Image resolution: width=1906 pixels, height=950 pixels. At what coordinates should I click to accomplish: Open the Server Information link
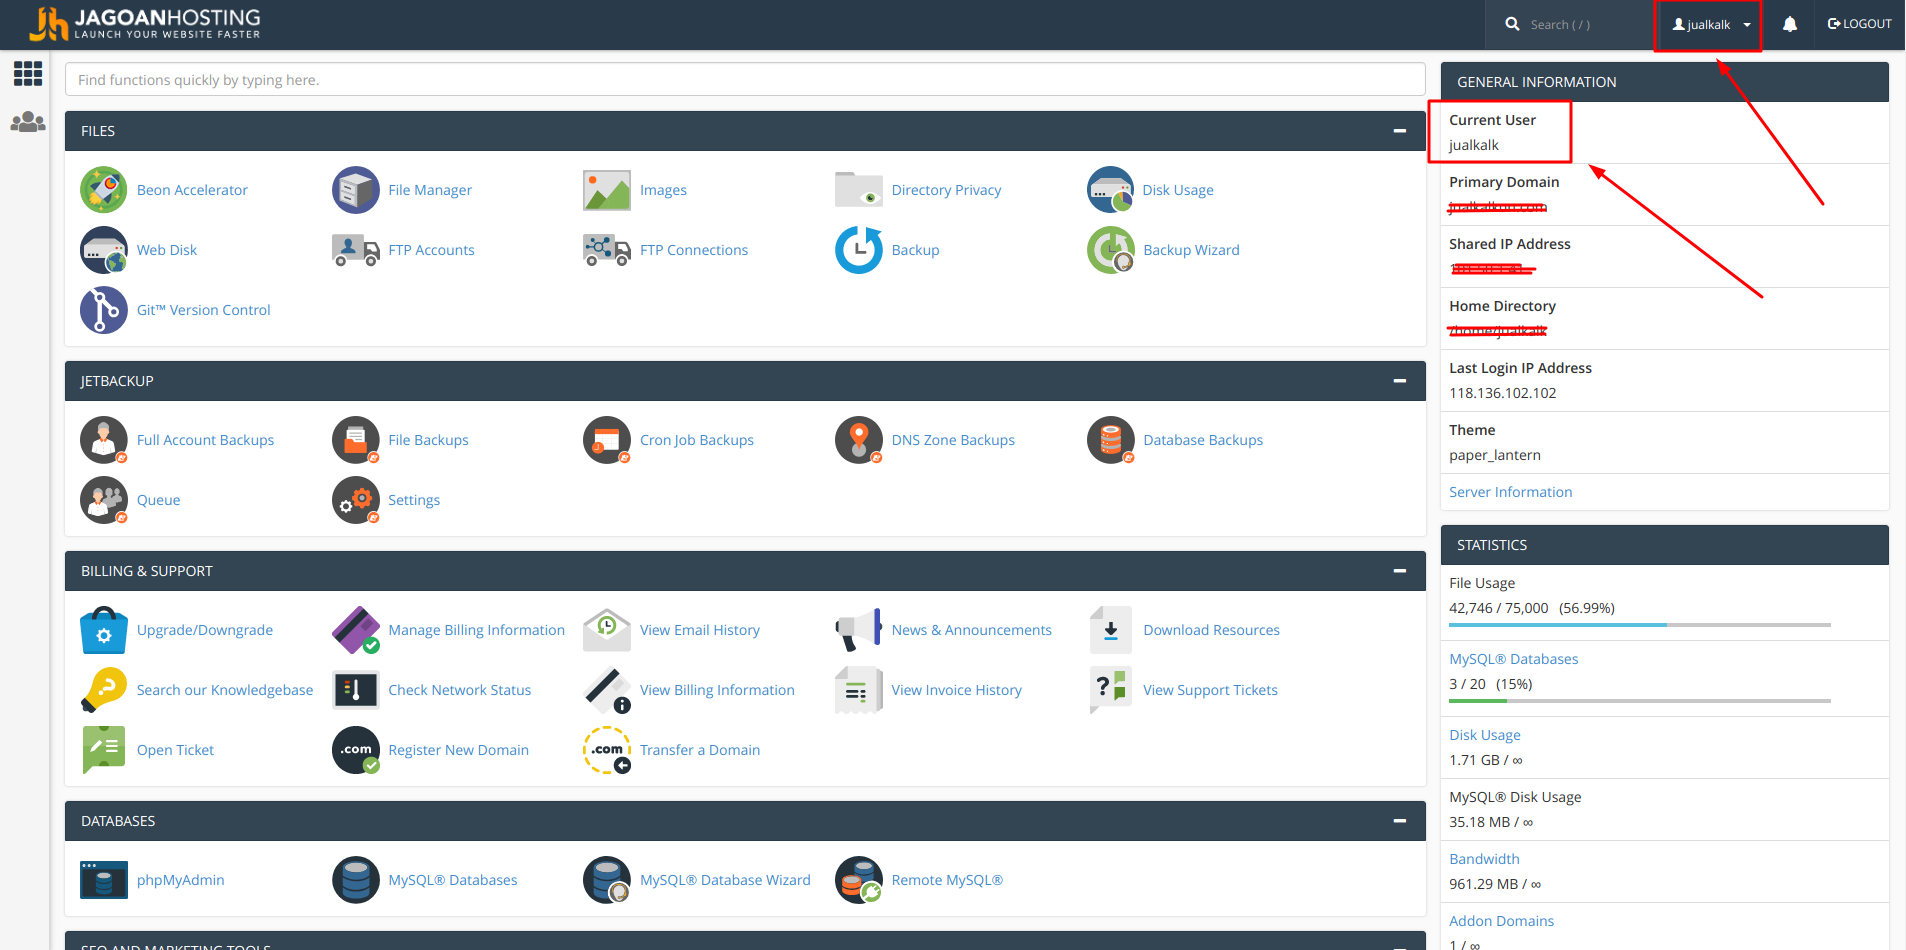[1510, 492]
